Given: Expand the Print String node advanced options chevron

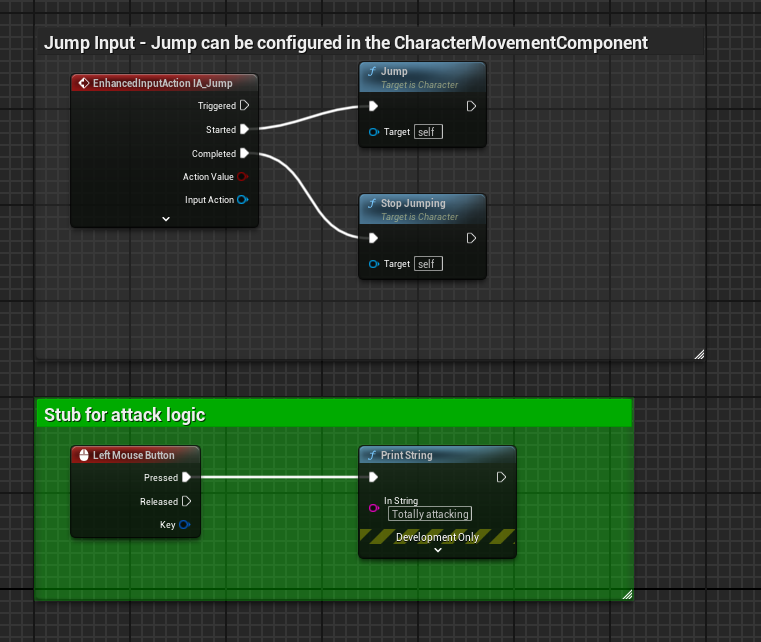Looking at the screenshot, I should click(438, 550).
